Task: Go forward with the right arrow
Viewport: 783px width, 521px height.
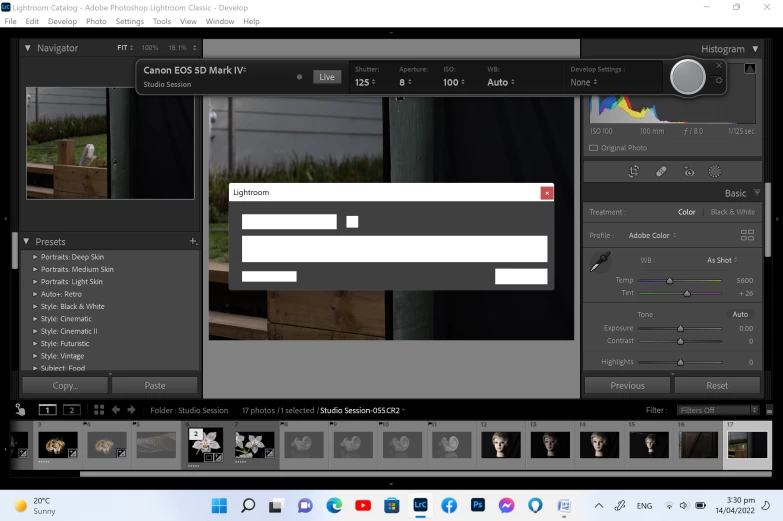Action: (131, 410)
